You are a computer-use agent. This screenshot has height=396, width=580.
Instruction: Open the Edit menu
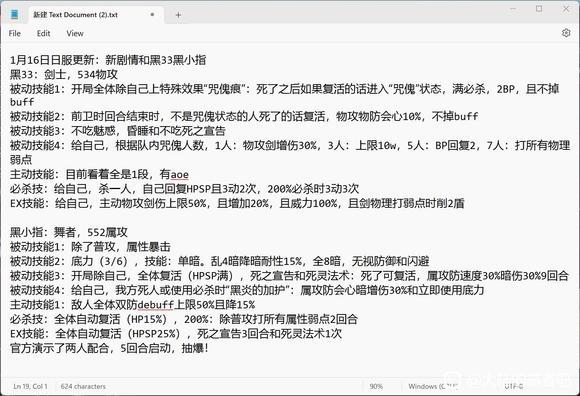click(43, 33)
